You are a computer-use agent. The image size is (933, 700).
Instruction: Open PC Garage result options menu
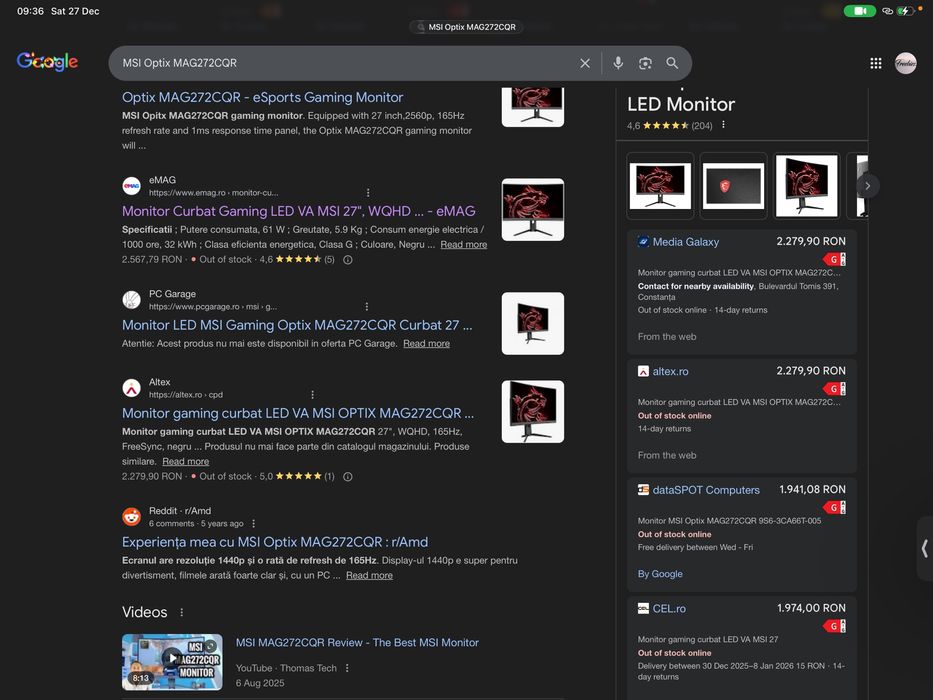pos(367,306)
